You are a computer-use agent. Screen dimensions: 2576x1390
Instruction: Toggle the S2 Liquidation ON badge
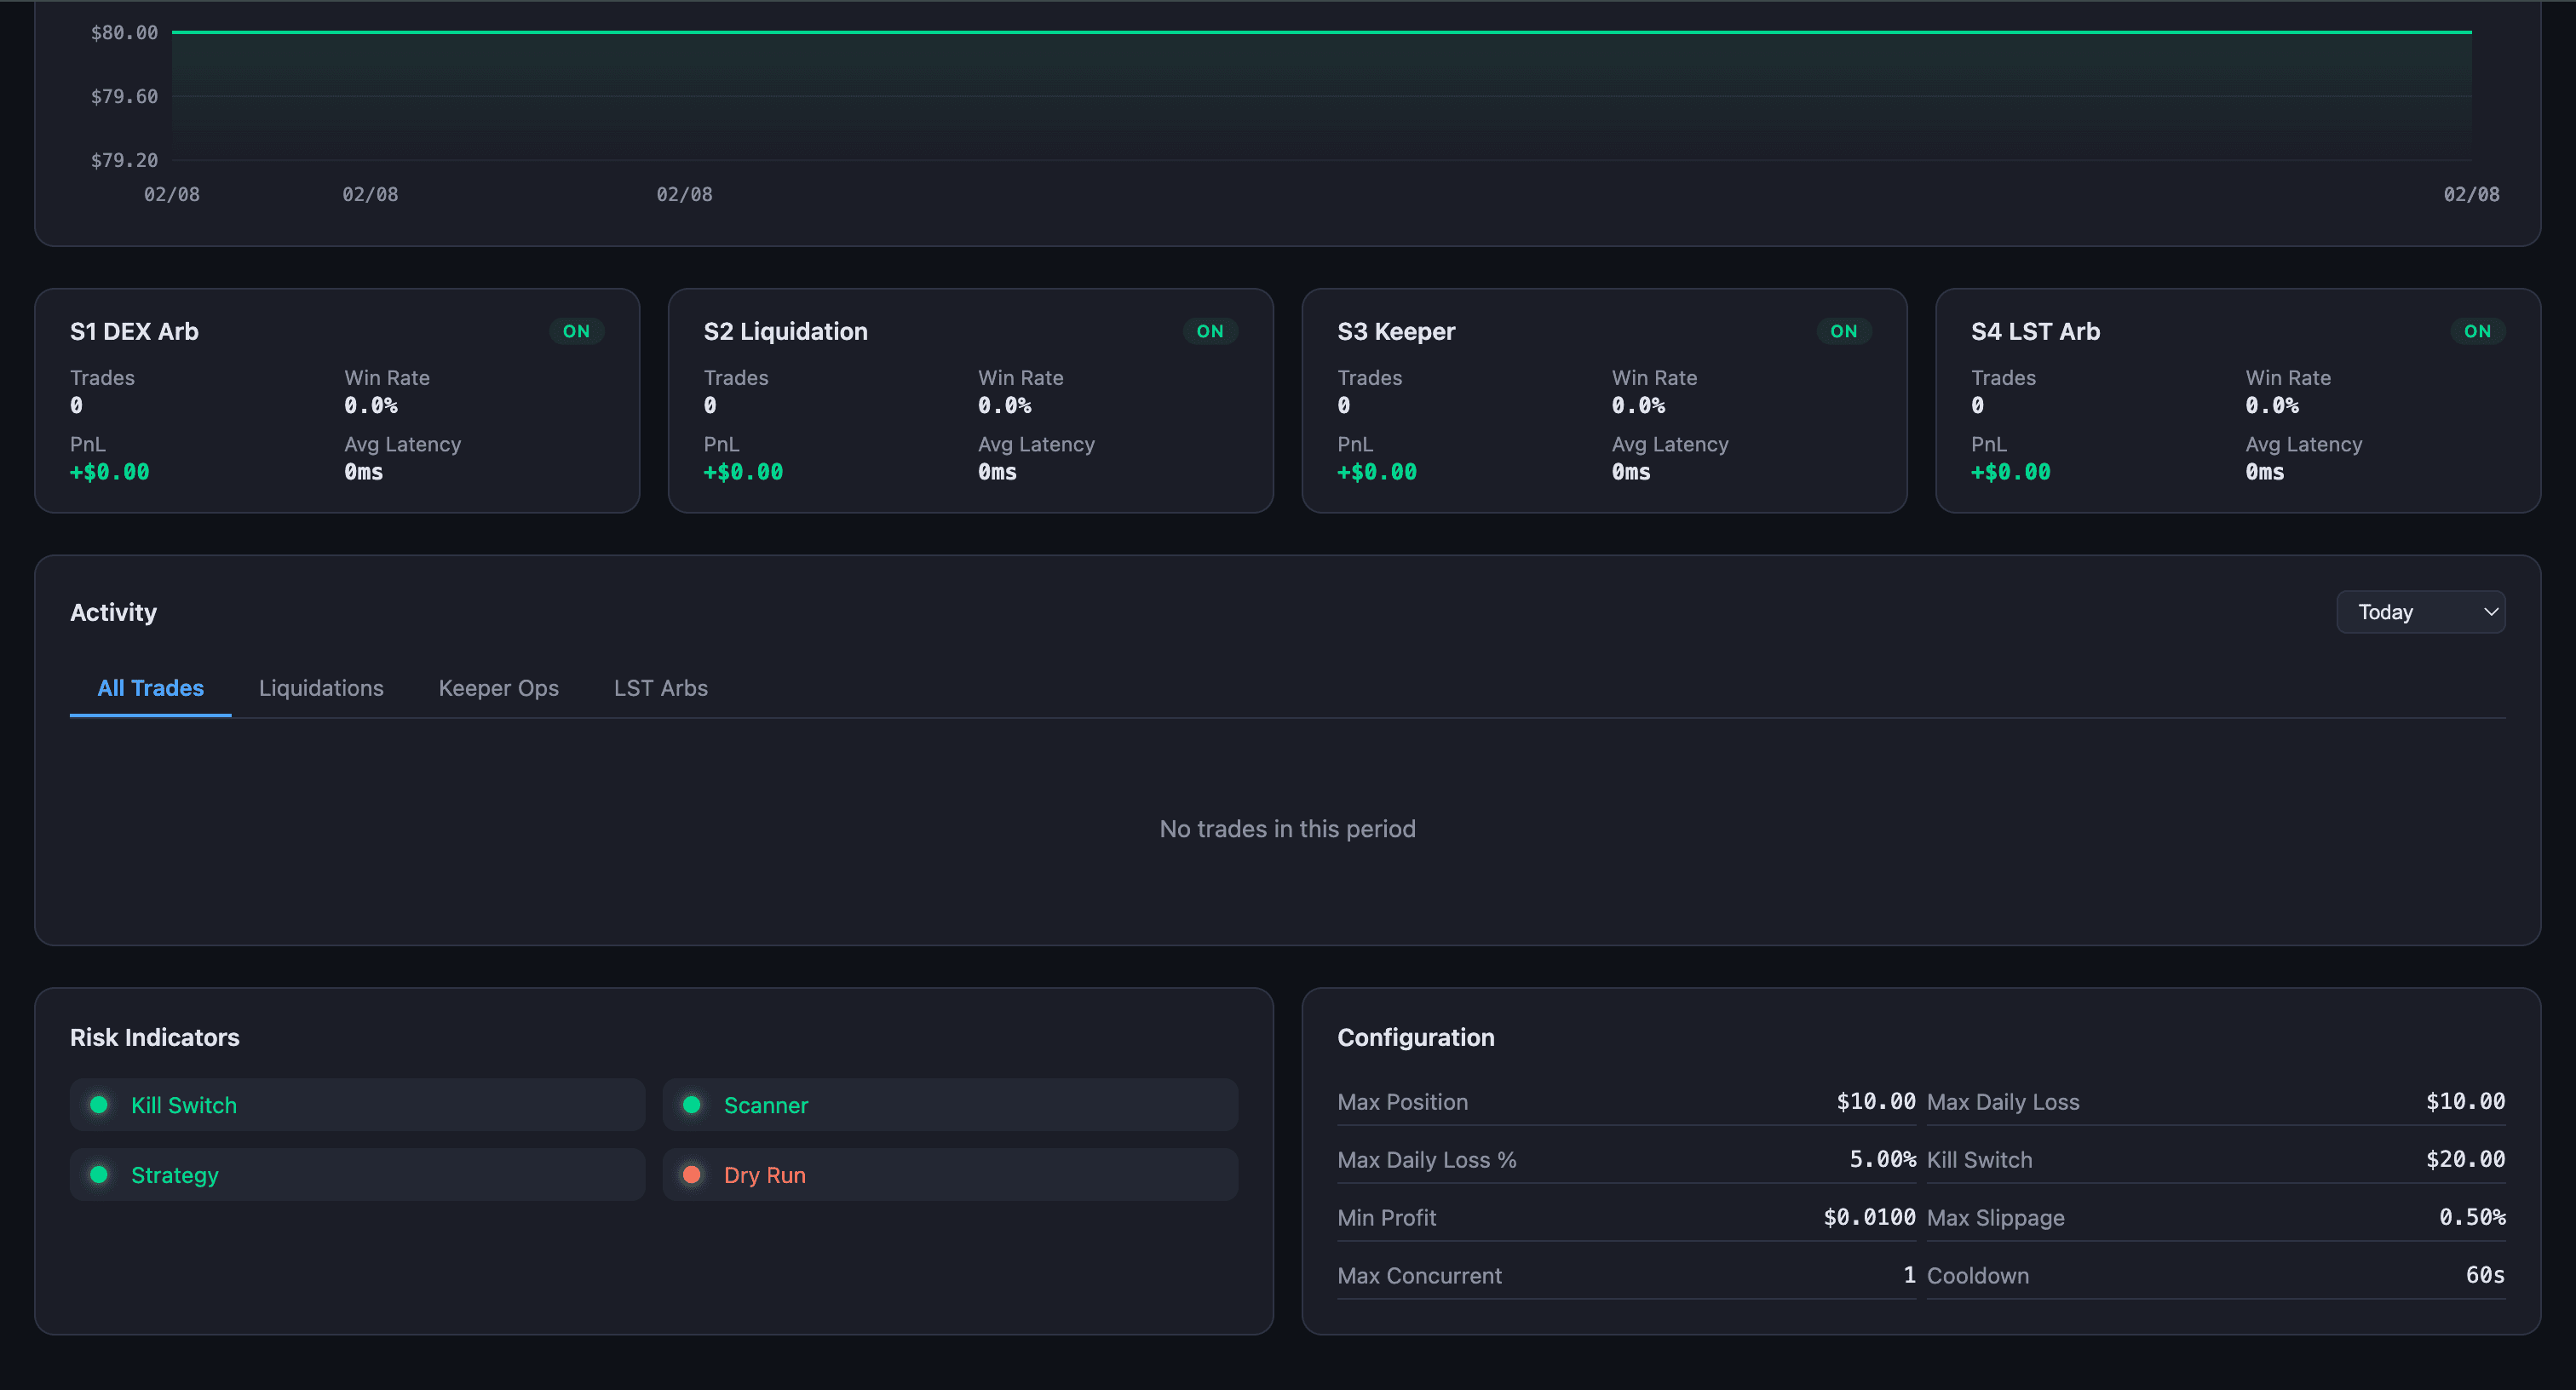pos(1210,331)
